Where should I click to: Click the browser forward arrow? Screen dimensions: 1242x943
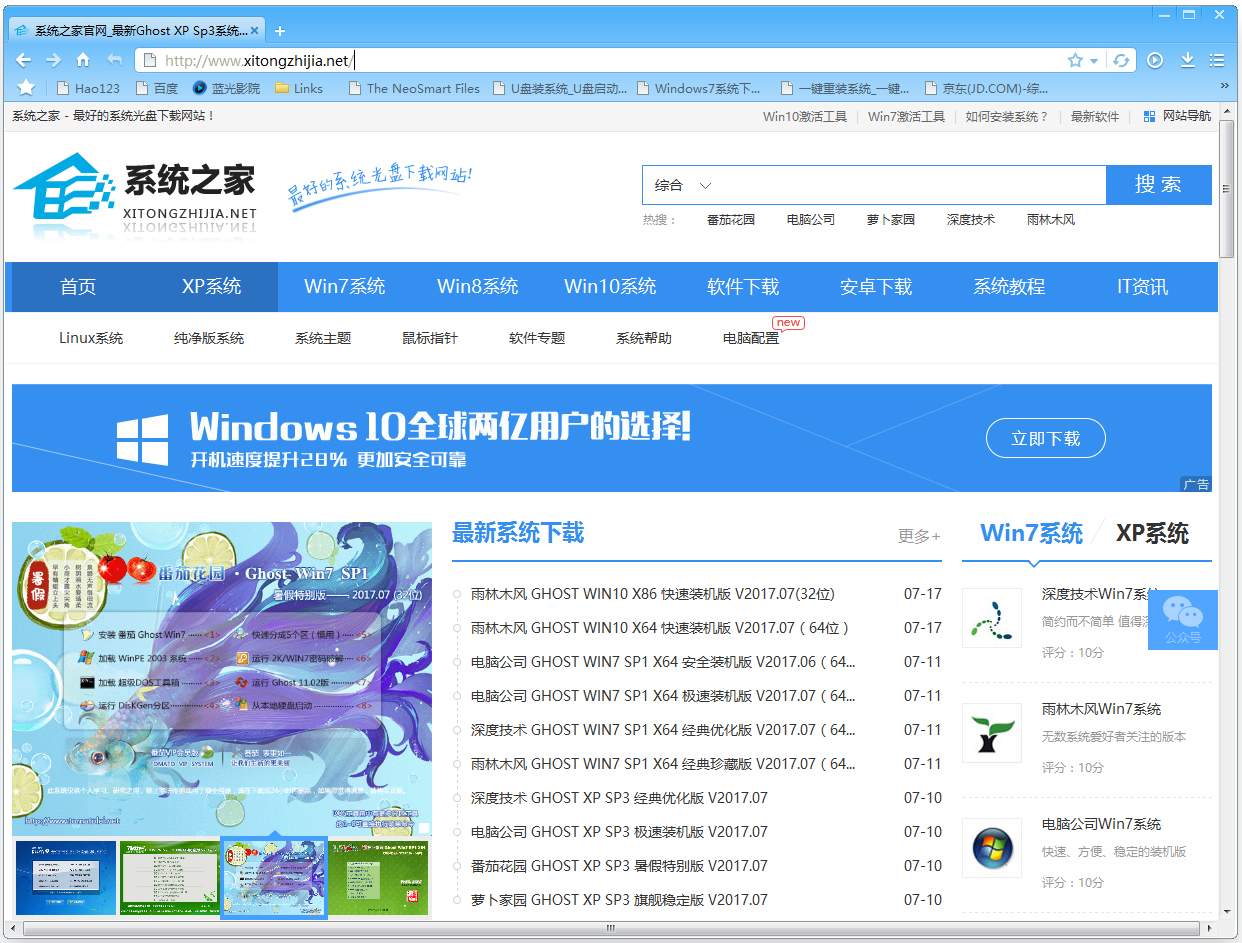pyautogui.click(x=54, y=60)
